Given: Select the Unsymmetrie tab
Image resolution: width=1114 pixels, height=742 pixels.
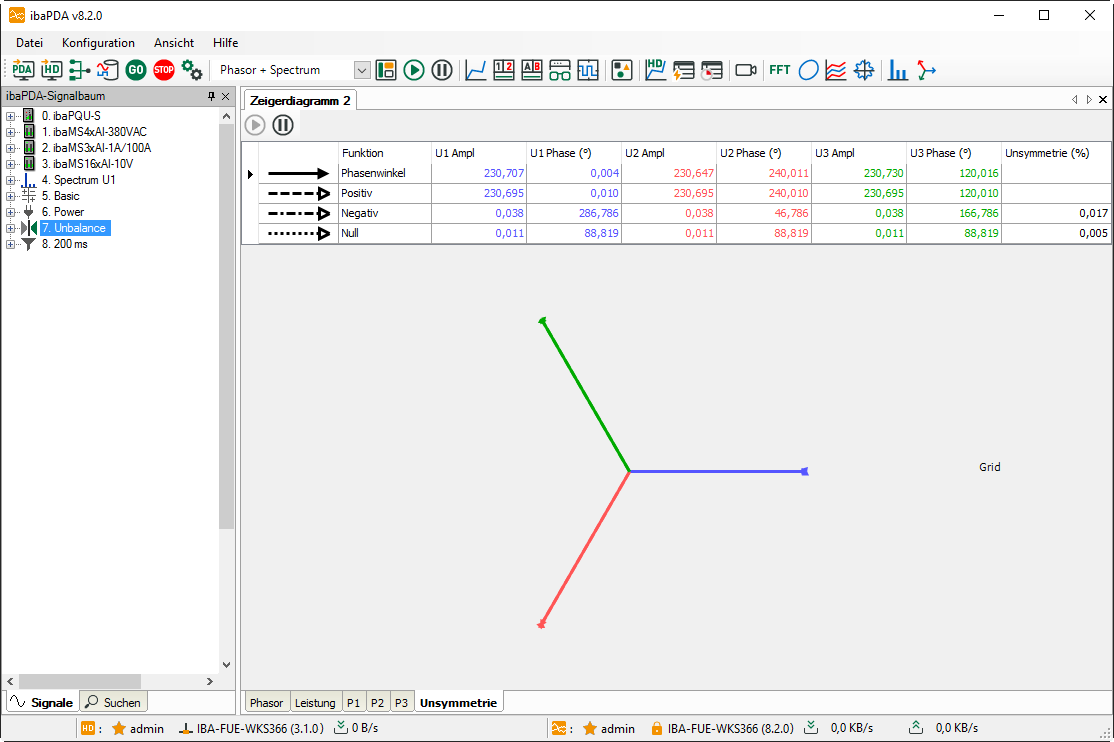Looking at the screenshot, I should tap(458, 702).
